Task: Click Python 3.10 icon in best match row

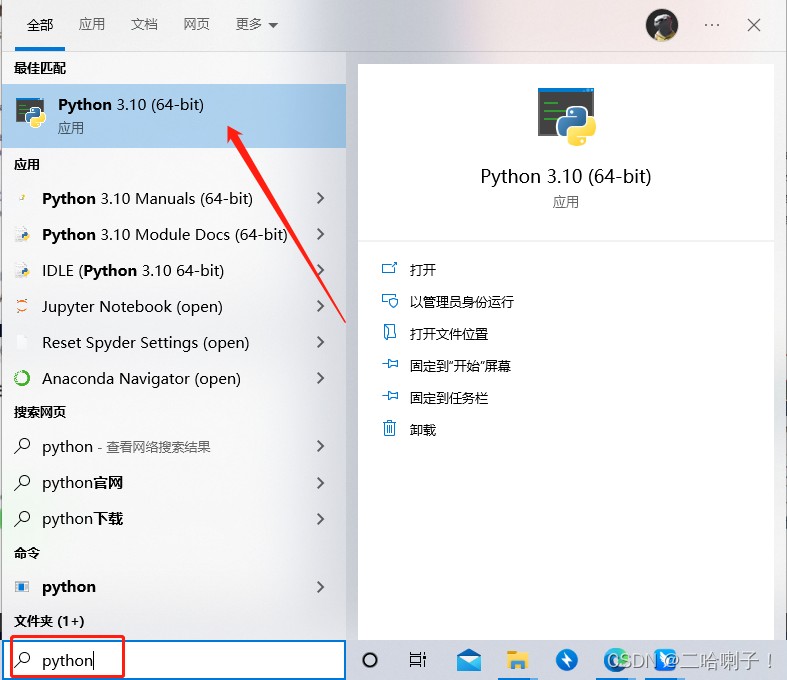Action: [31, 113]
